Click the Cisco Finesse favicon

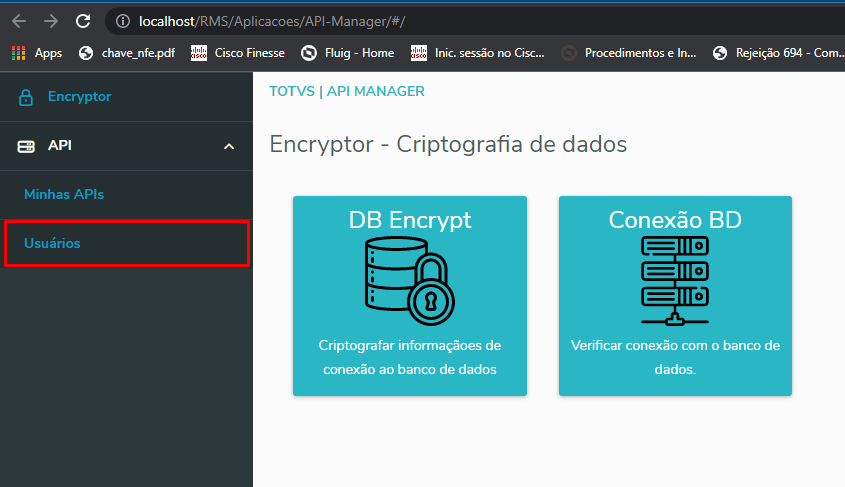pos(199,53)
